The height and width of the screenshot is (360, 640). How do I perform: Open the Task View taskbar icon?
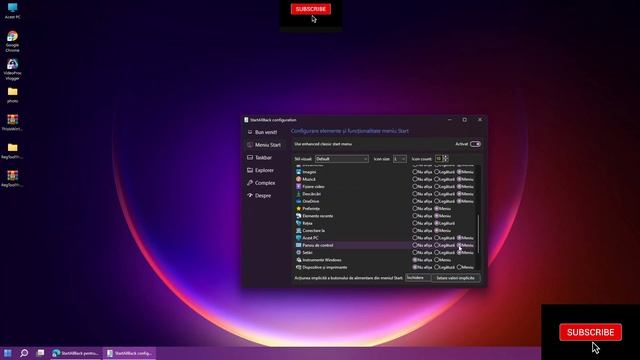pos(40,353)
